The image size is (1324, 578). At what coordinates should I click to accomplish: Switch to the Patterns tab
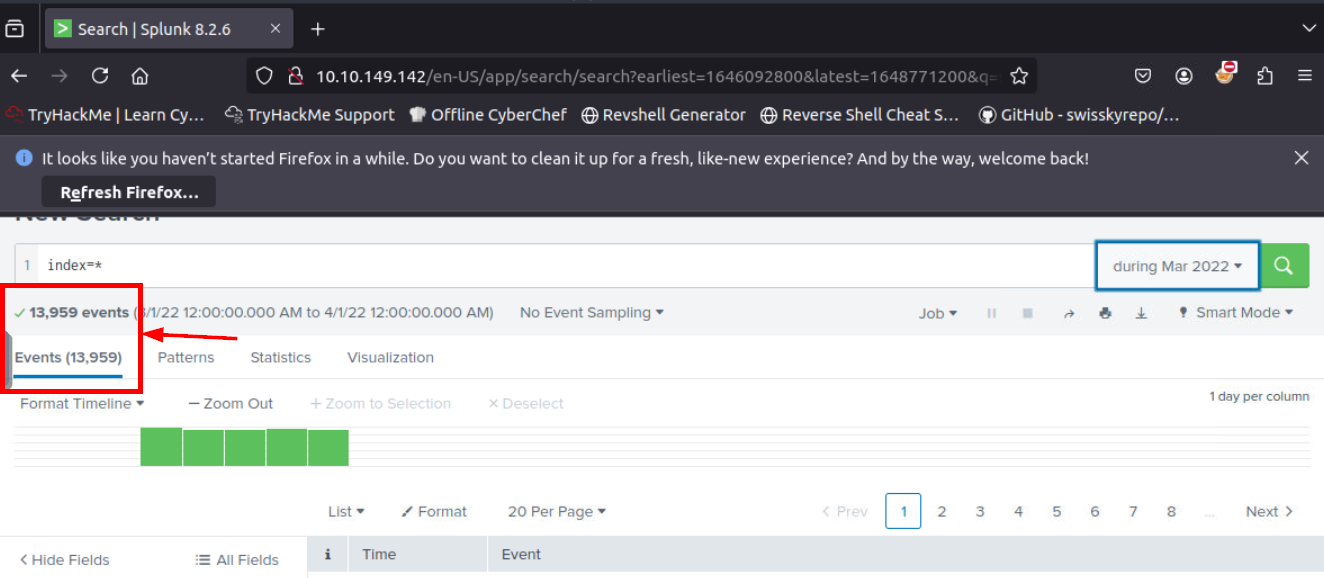click(x=186, y=357)
